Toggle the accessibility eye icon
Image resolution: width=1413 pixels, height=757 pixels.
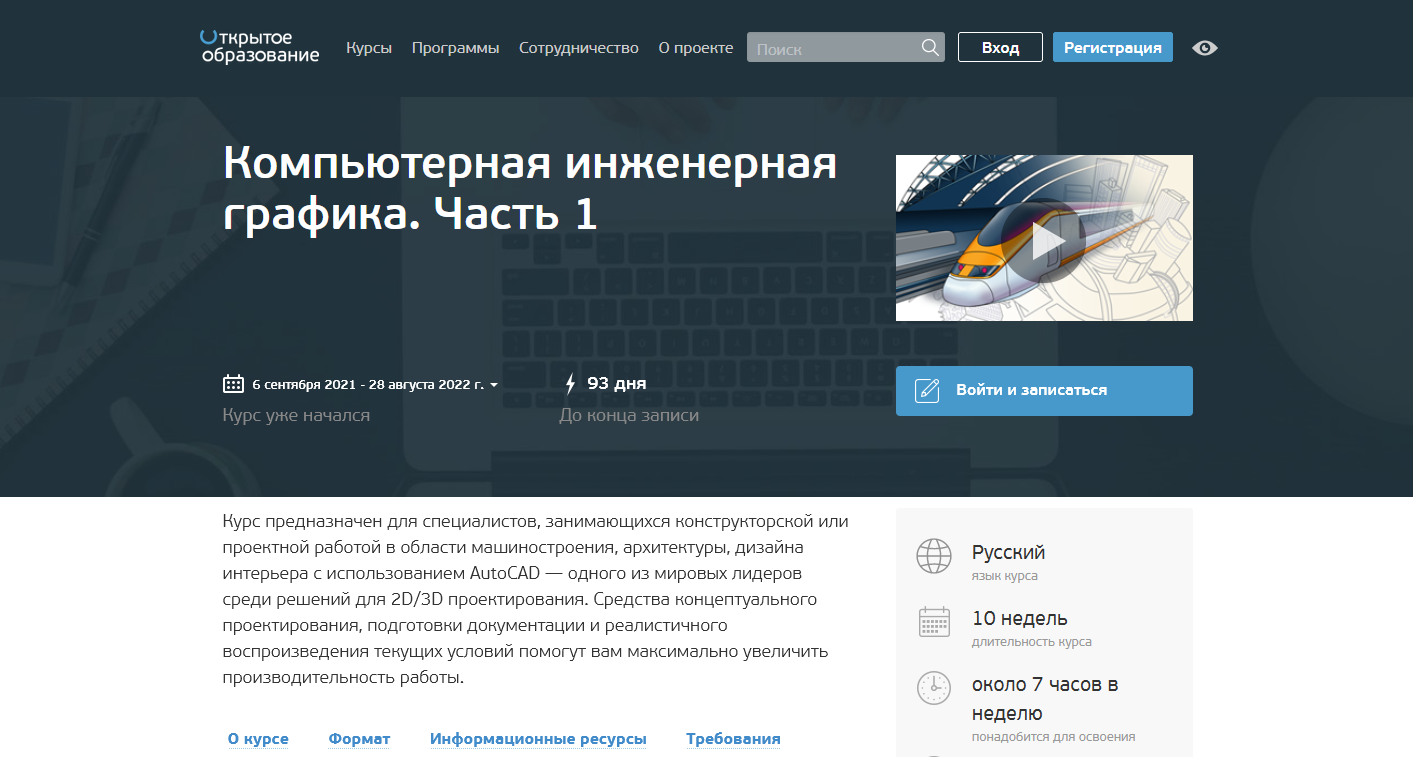pyautogui.click(x=1204, y=47)
